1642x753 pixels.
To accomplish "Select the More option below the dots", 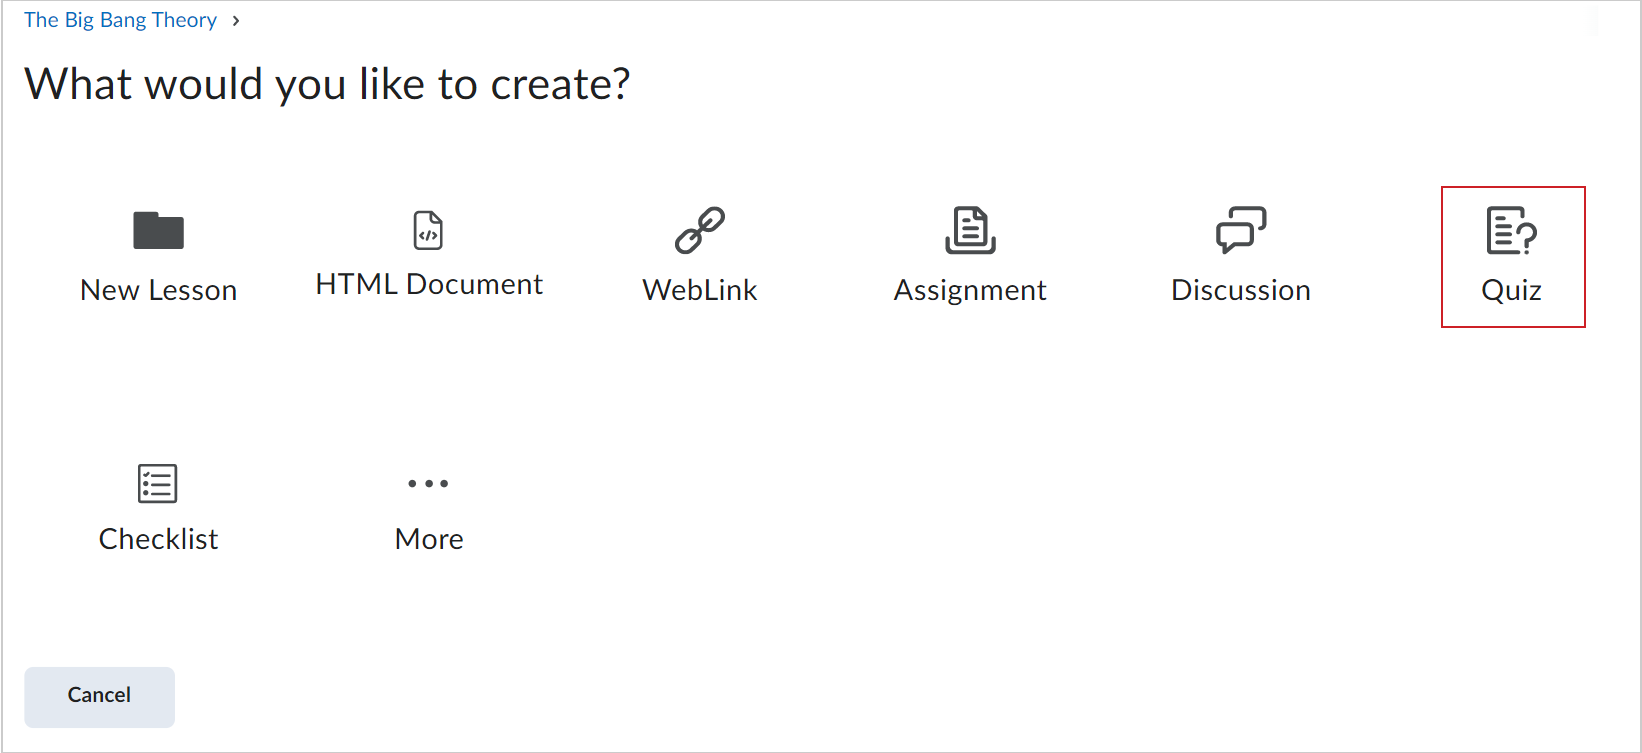I will (428, 539).
